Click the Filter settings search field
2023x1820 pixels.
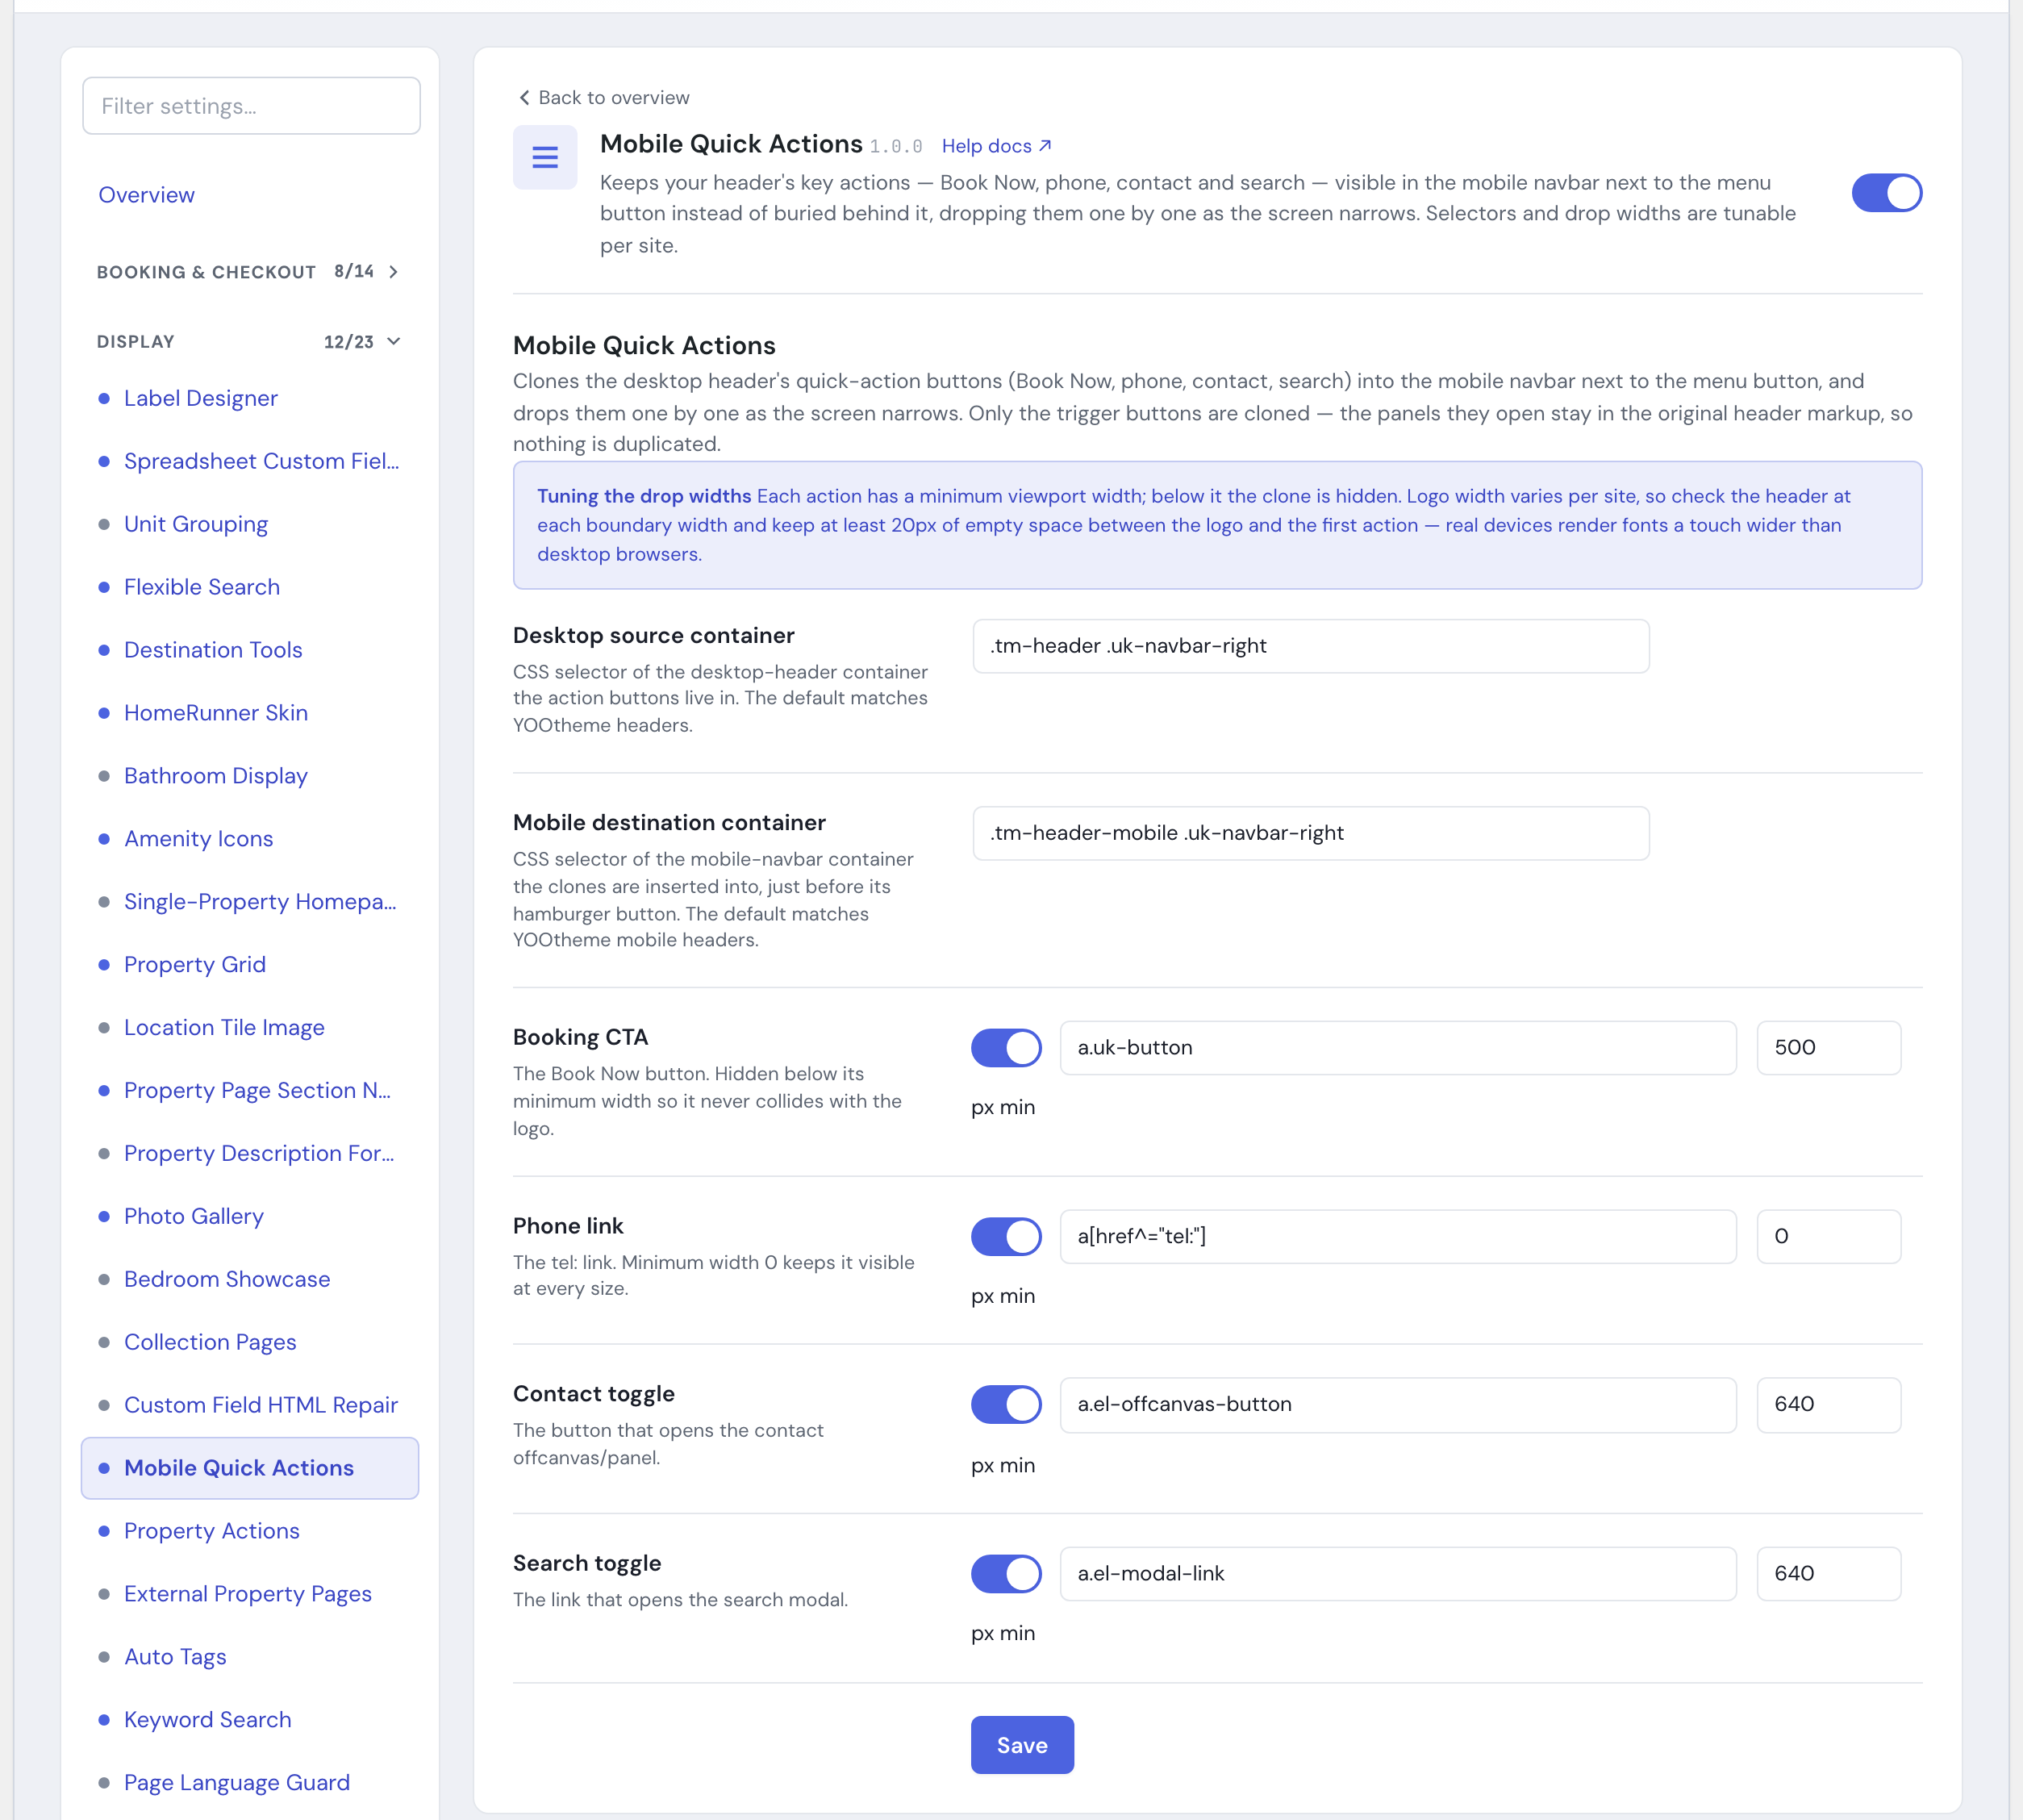pos(251,106)
